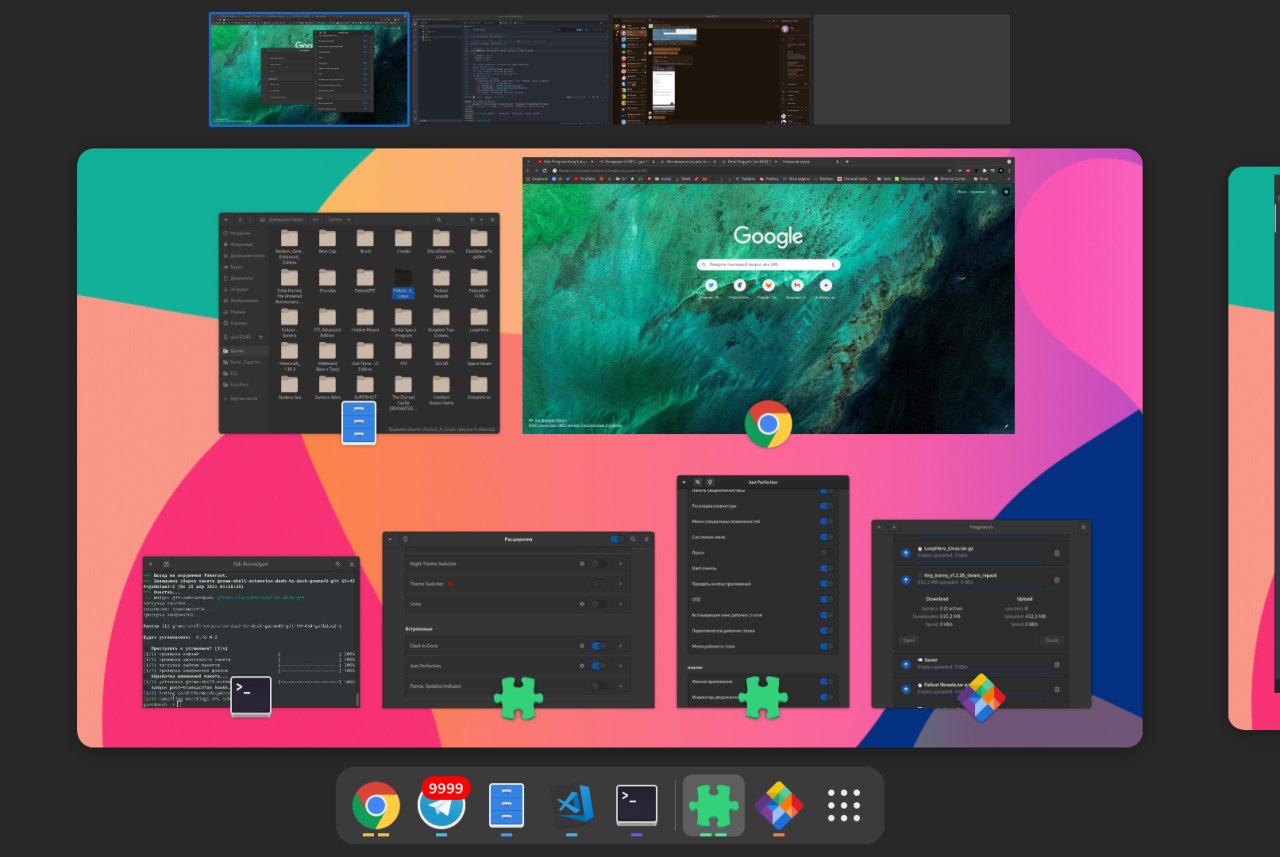Select the SUPERHOT folder in Files window
The image size is (1280, 857).
(x=365, y=388)
